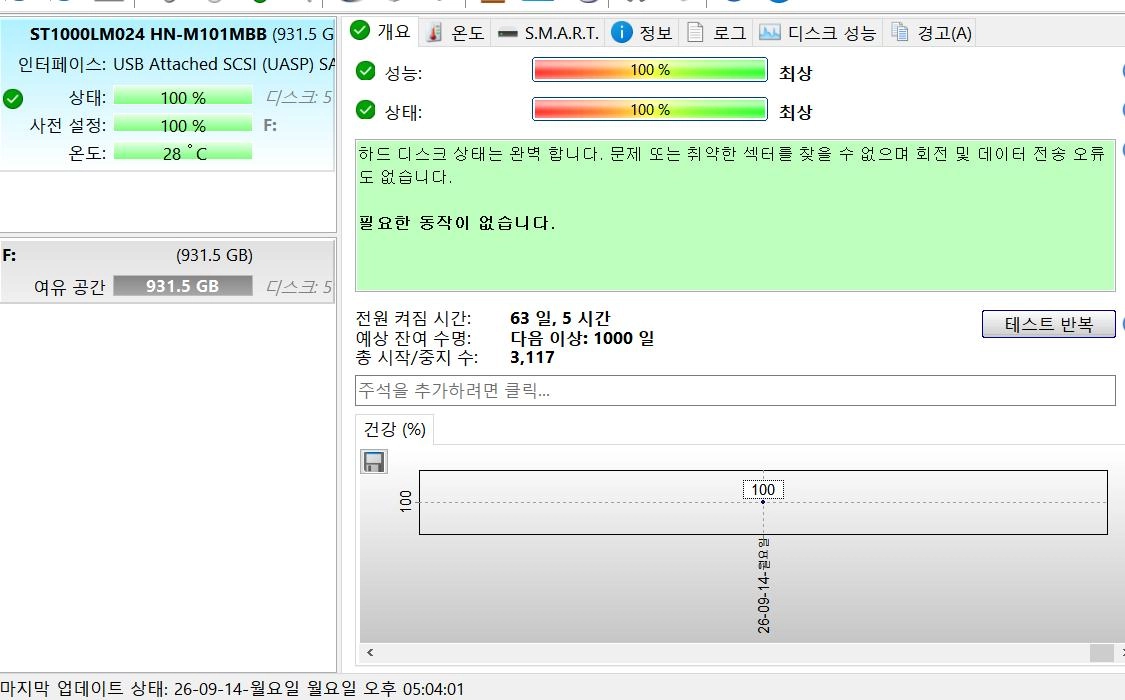Screen dimensions: 1125x700
Task: Click the 상태 100 % bar in disk list
Action: 183,97
